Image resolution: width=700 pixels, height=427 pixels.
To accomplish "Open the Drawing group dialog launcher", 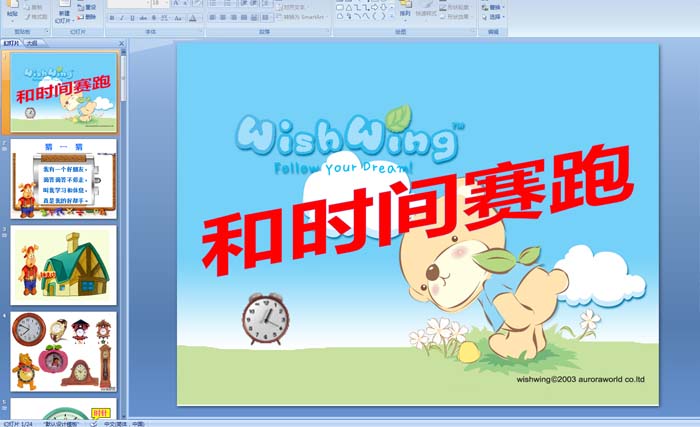I will click(x=473, y=32).
